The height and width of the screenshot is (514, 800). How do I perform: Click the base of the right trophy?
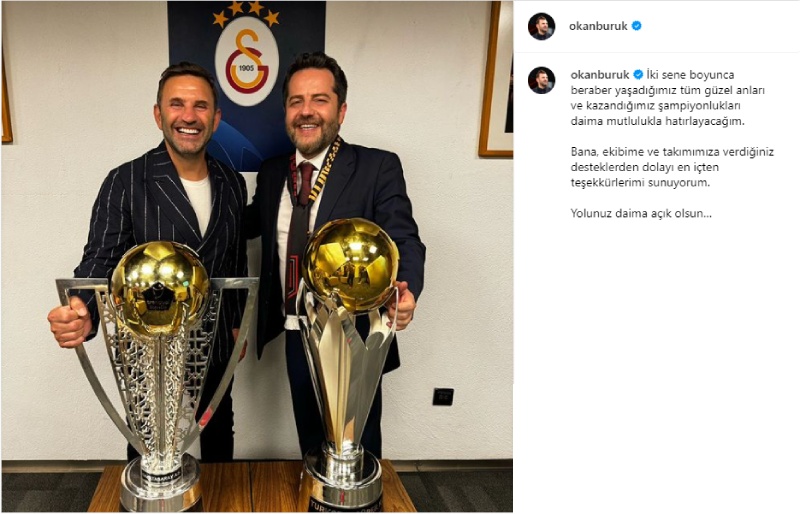[341, 480]
